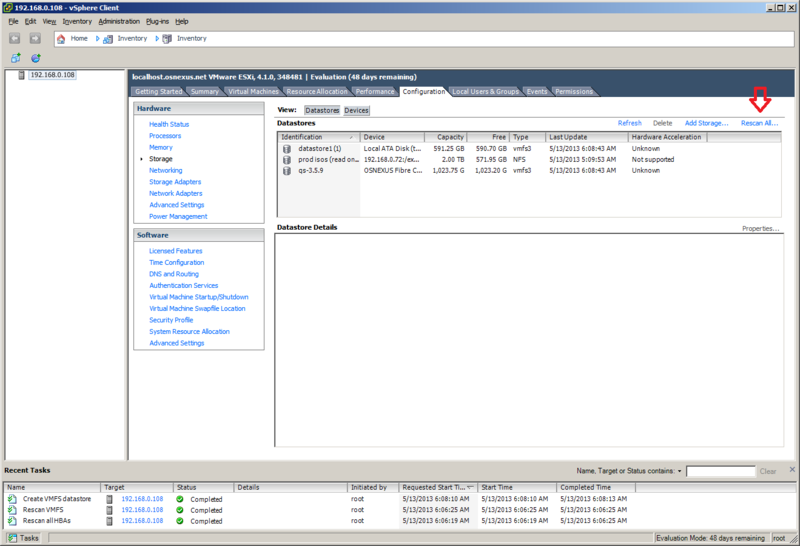Image resolution: width=800 pixels, height=546 pixels.
Task: Click the globe toolbar icon beside new VM icon
Action: point(36,58)
